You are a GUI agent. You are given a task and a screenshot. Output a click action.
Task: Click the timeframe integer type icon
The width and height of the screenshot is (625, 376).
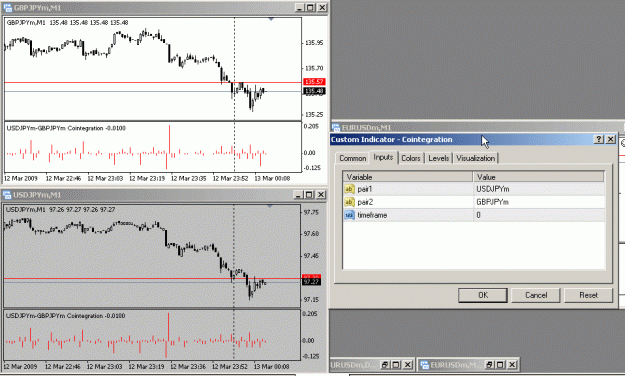[349, 215]
